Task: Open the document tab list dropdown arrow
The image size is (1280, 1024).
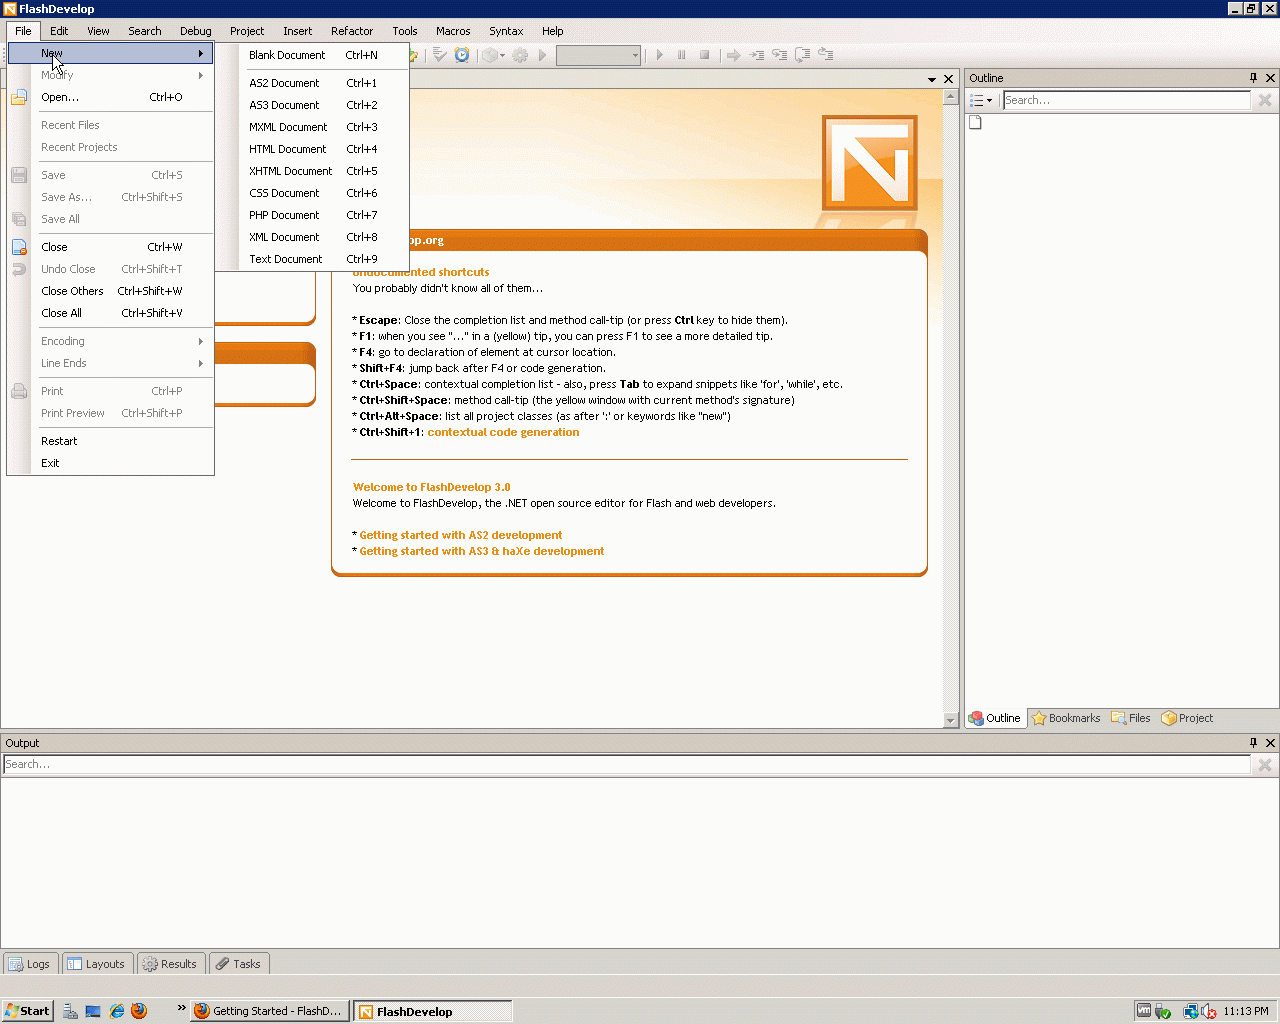Action: [x=932, y=79]
